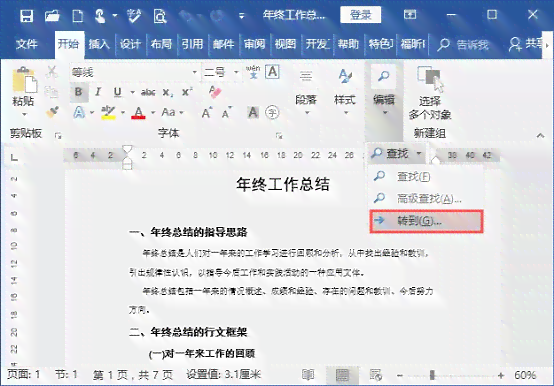Screen dimensions: 554x386
Task: Expand the 查找 find split-button arrow
Action: pos(419,154)
